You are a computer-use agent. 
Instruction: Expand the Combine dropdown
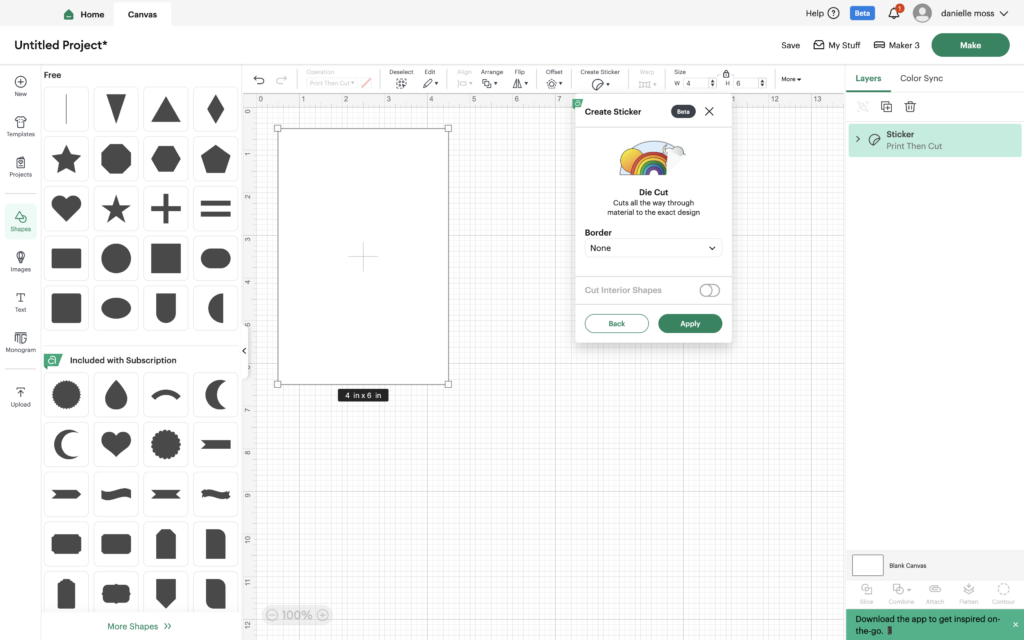pyautogui.click(x=909, y=589)
